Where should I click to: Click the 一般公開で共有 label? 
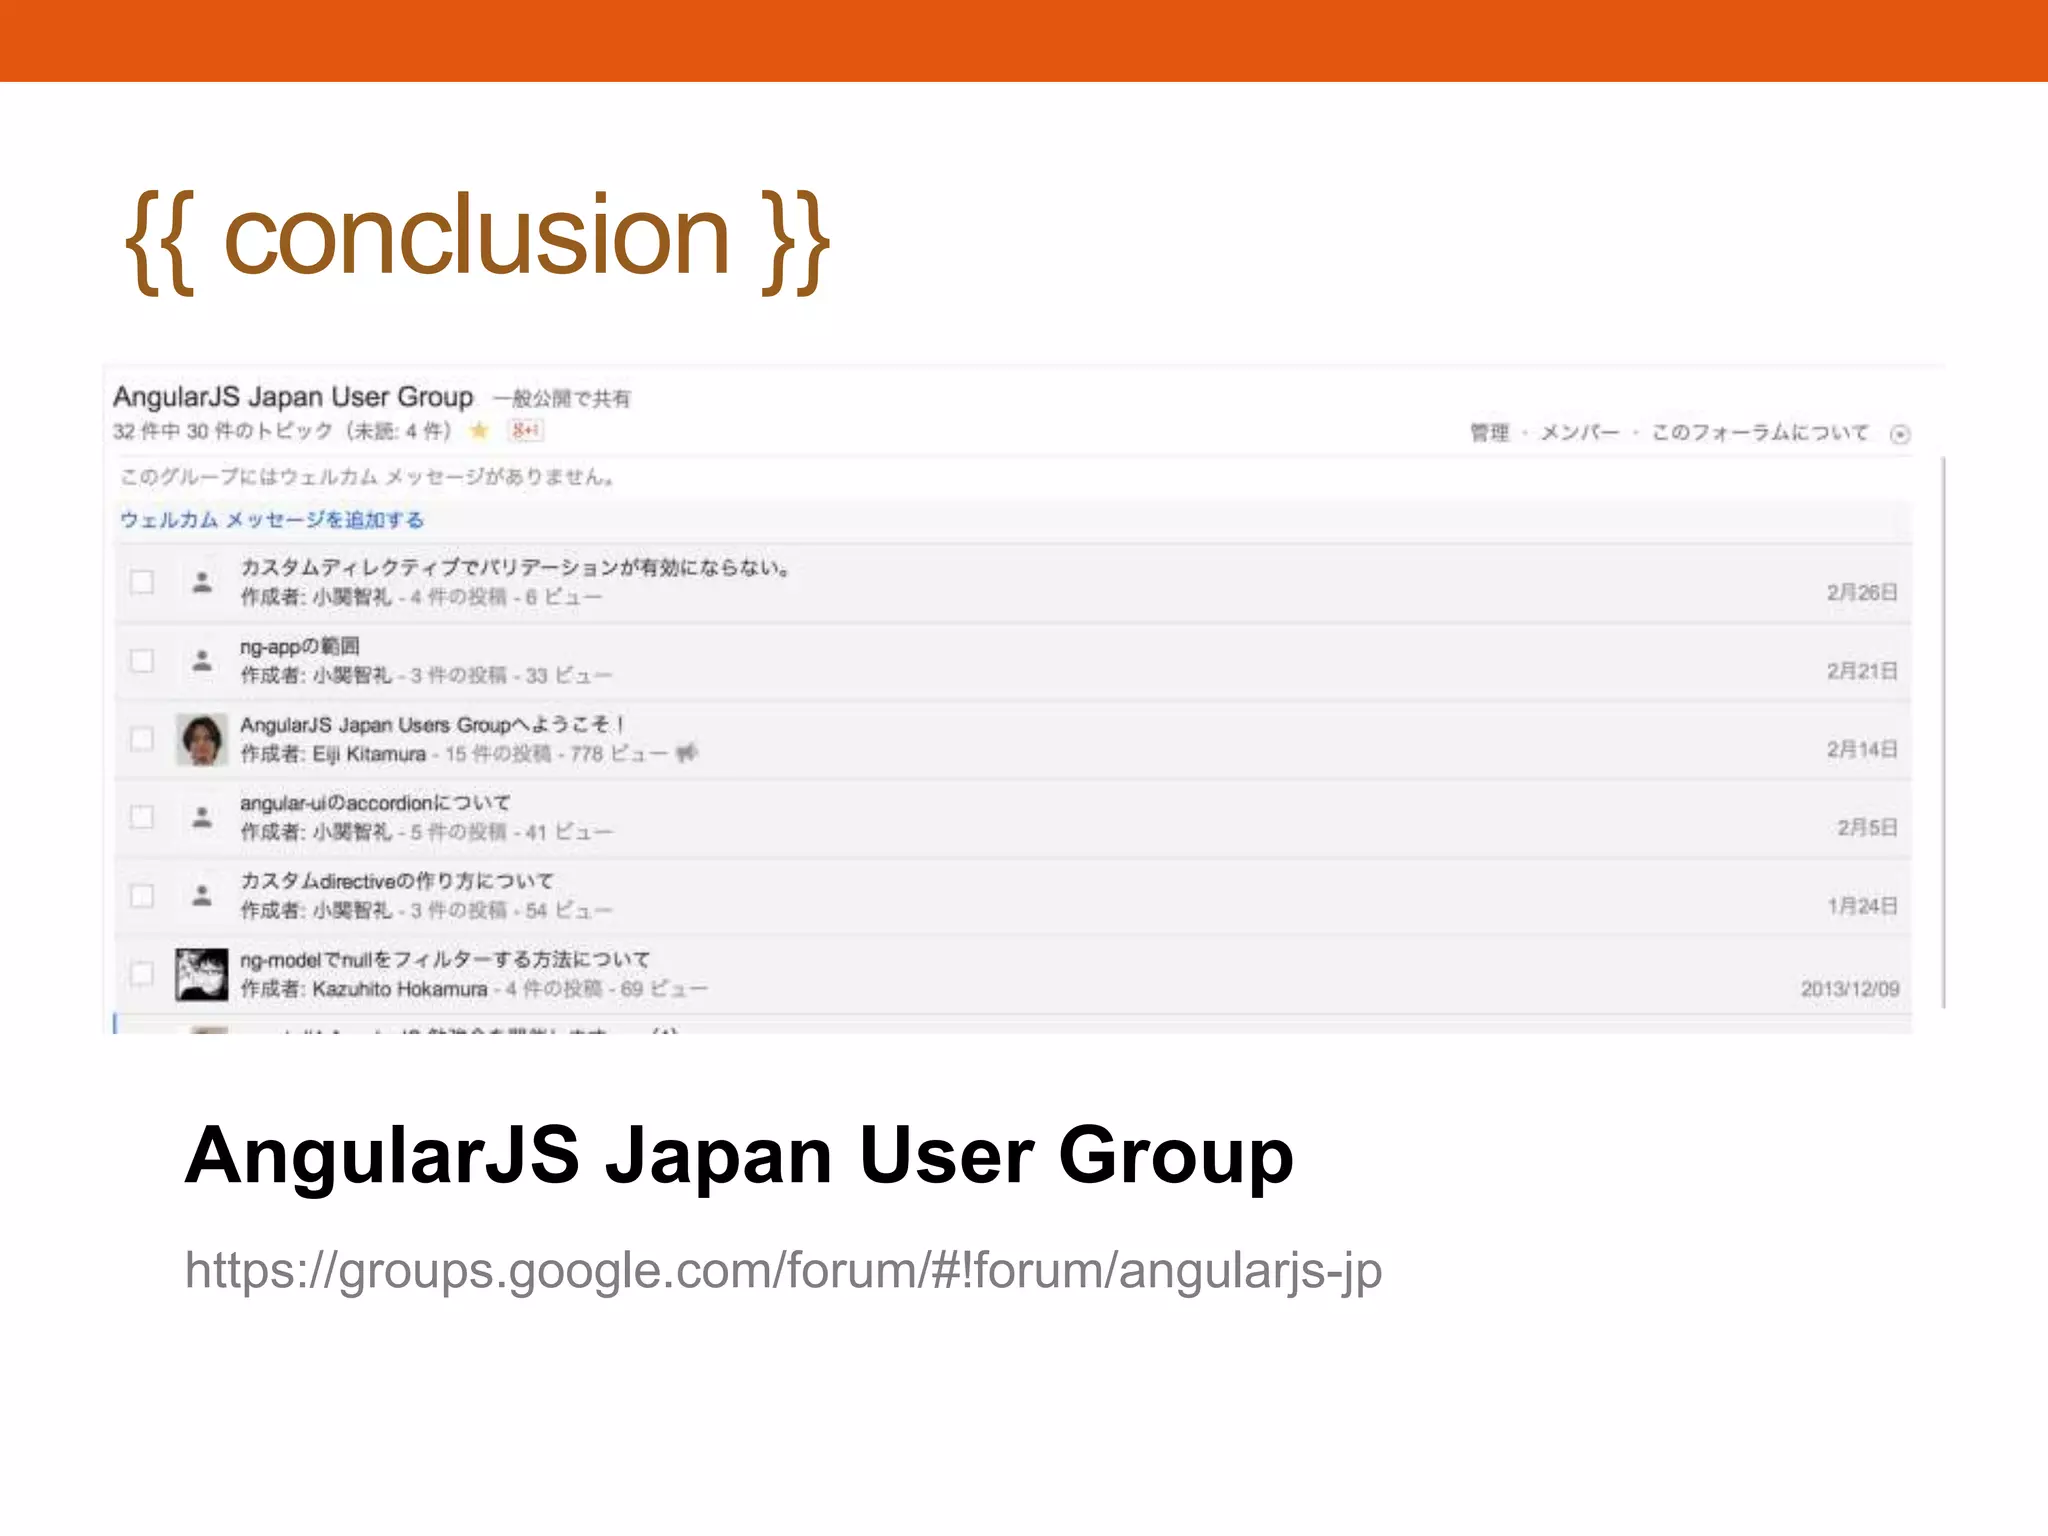(x=563, y=399)
